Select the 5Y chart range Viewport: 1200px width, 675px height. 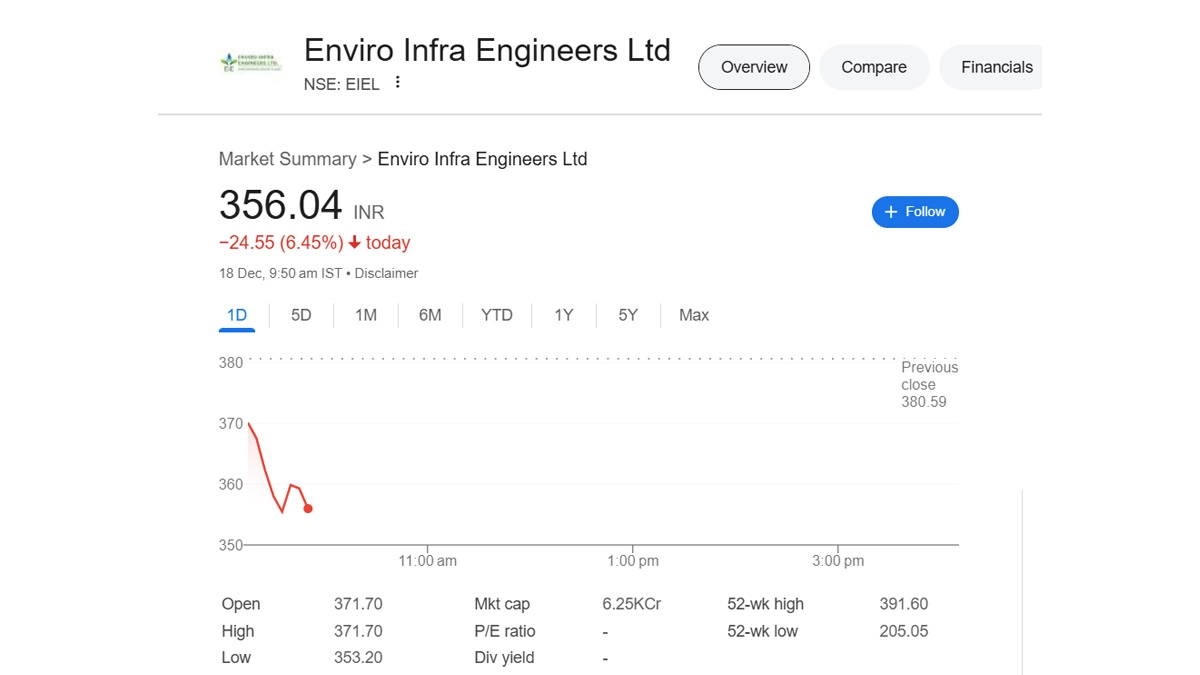point(628,315)
